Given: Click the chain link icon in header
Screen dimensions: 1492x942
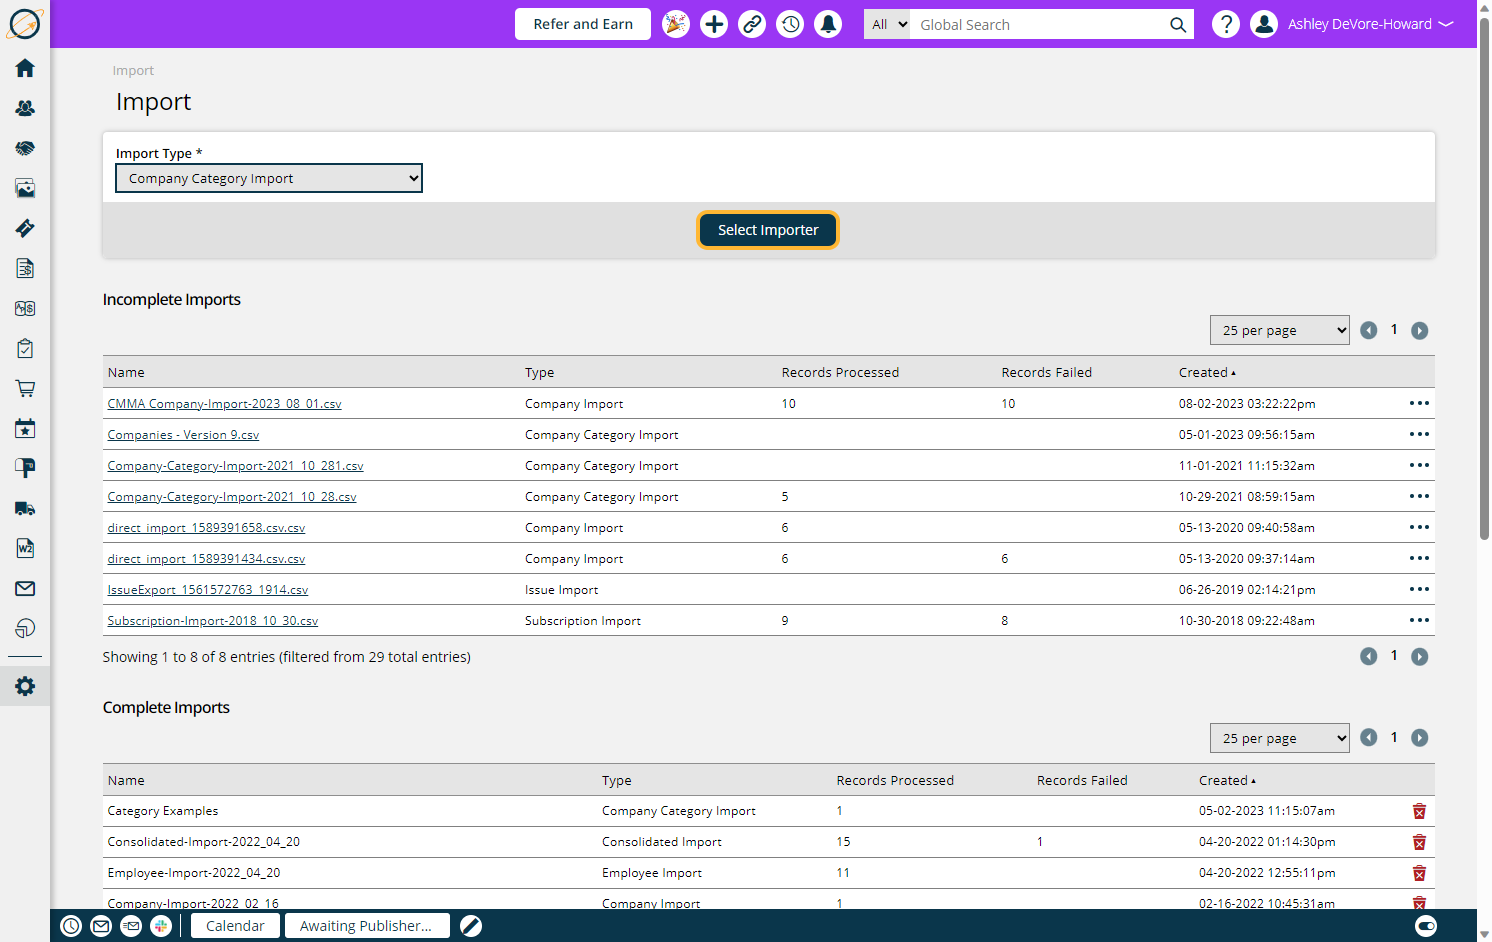Looking at the screenshot, I should [752, 24].
